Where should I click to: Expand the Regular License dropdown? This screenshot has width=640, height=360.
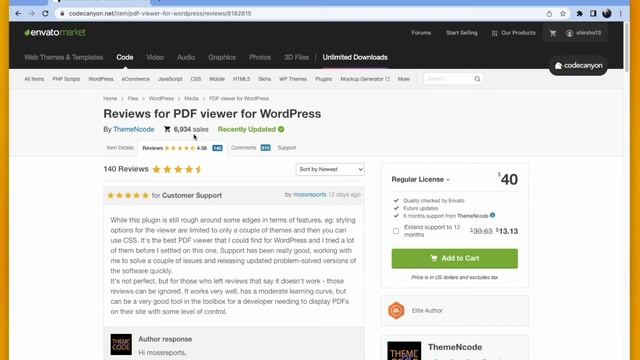(420, 180)
